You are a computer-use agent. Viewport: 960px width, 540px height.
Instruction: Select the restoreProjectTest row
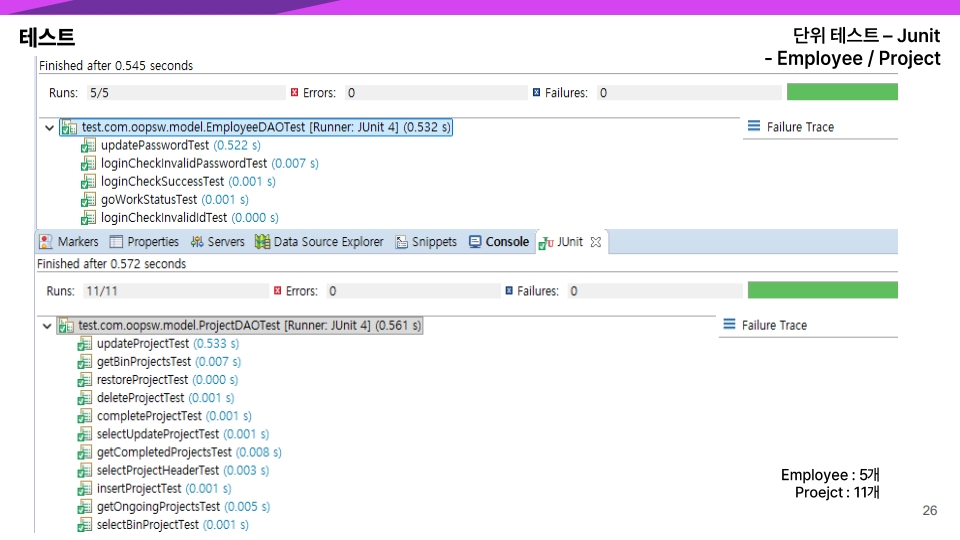[158, 380]
